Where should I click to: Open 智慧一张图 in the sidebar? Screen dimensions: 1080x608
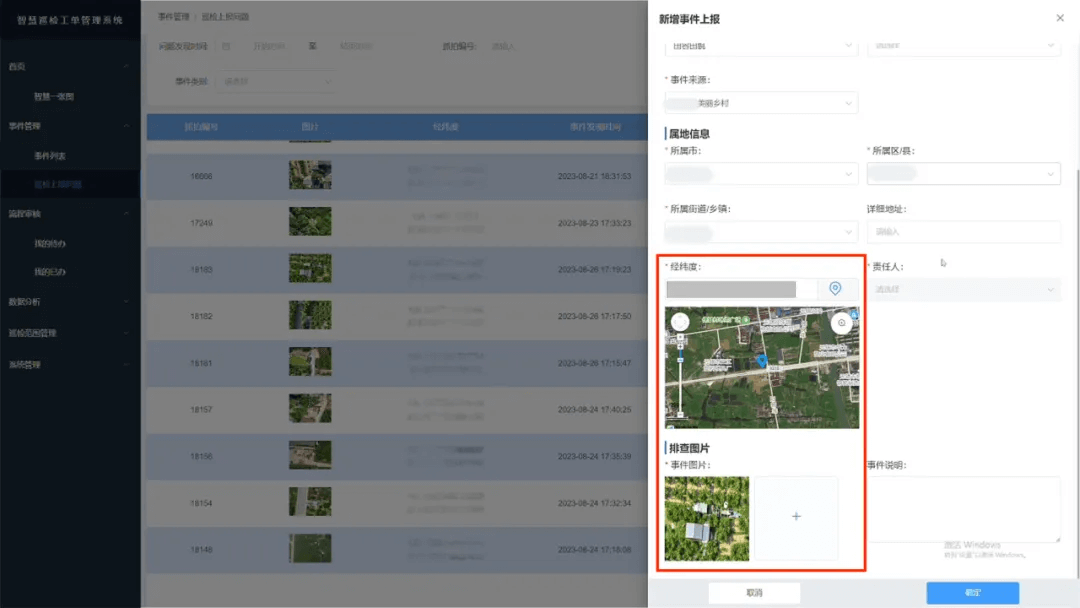54,96
